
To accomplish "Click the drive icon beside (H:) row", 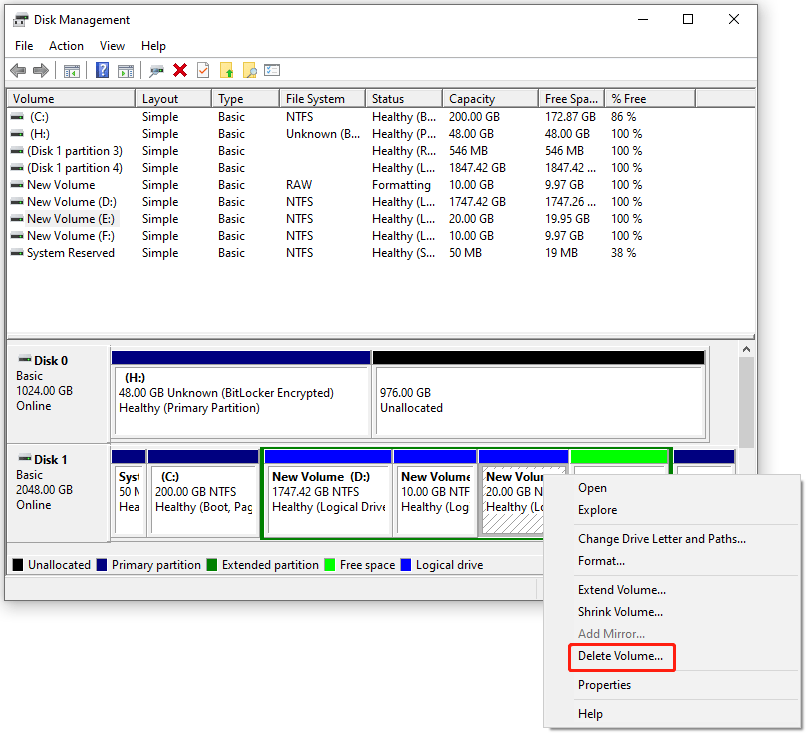I will pos(17,134).
